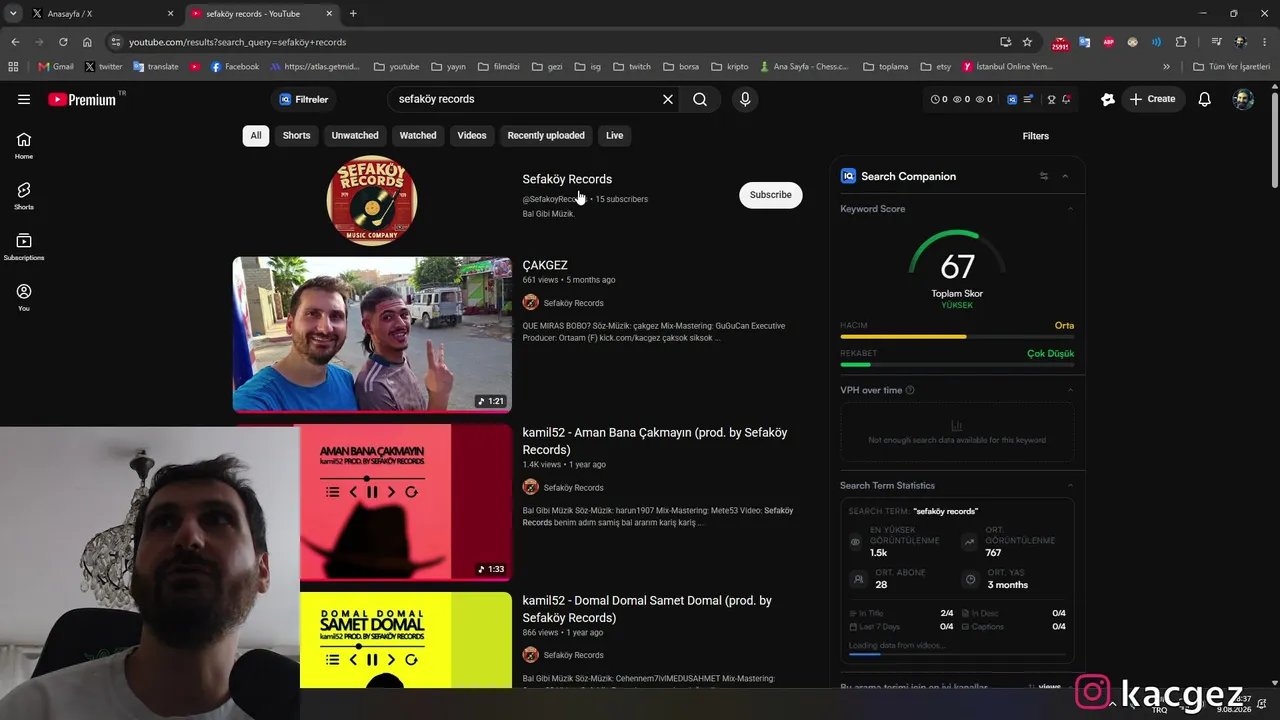Viewport: 1280px width, 720px height.
Task: Go back to the previous page
Action: [x=15, y=42]
